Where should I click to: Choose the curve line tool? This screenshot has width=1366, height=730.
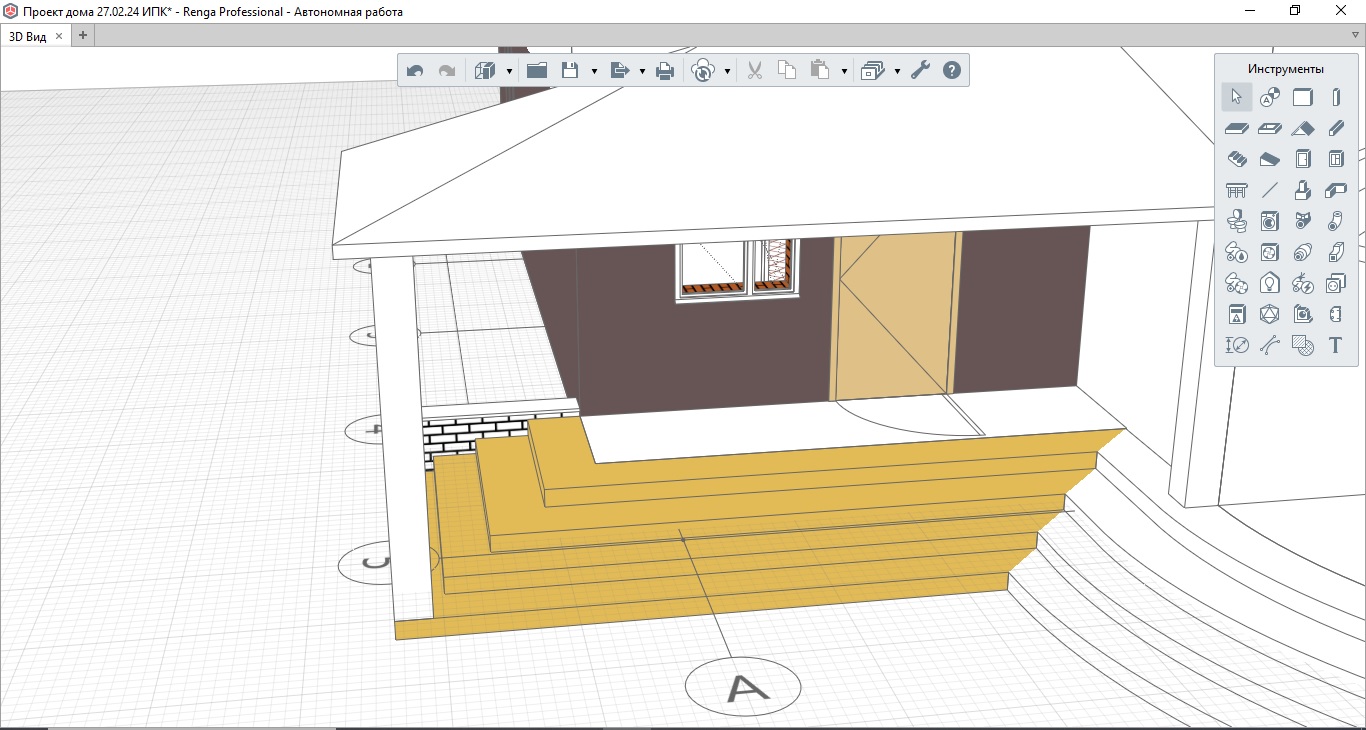point(1269,345)
